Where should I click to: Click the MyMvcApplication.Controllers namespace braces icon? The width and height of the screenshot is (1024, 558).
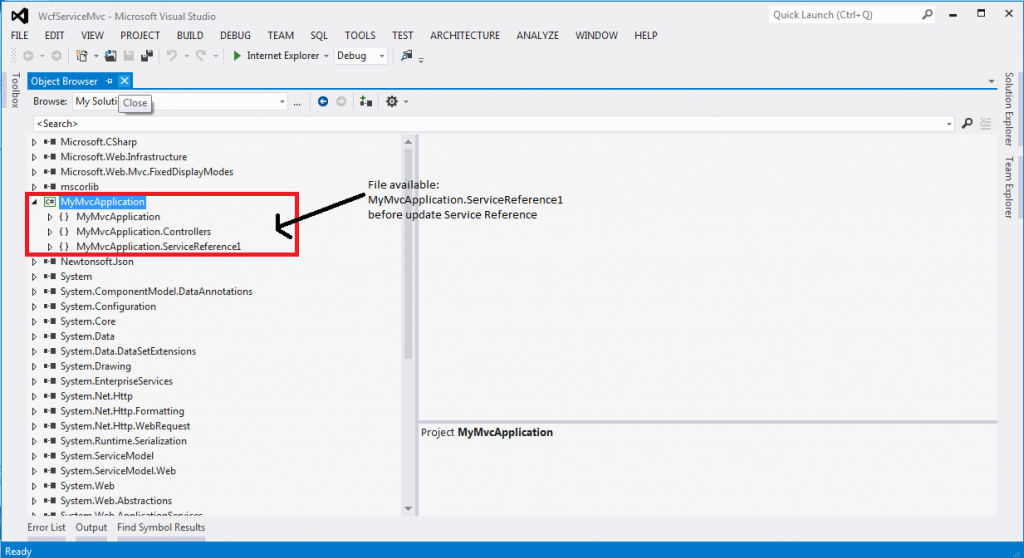point(64,231)
